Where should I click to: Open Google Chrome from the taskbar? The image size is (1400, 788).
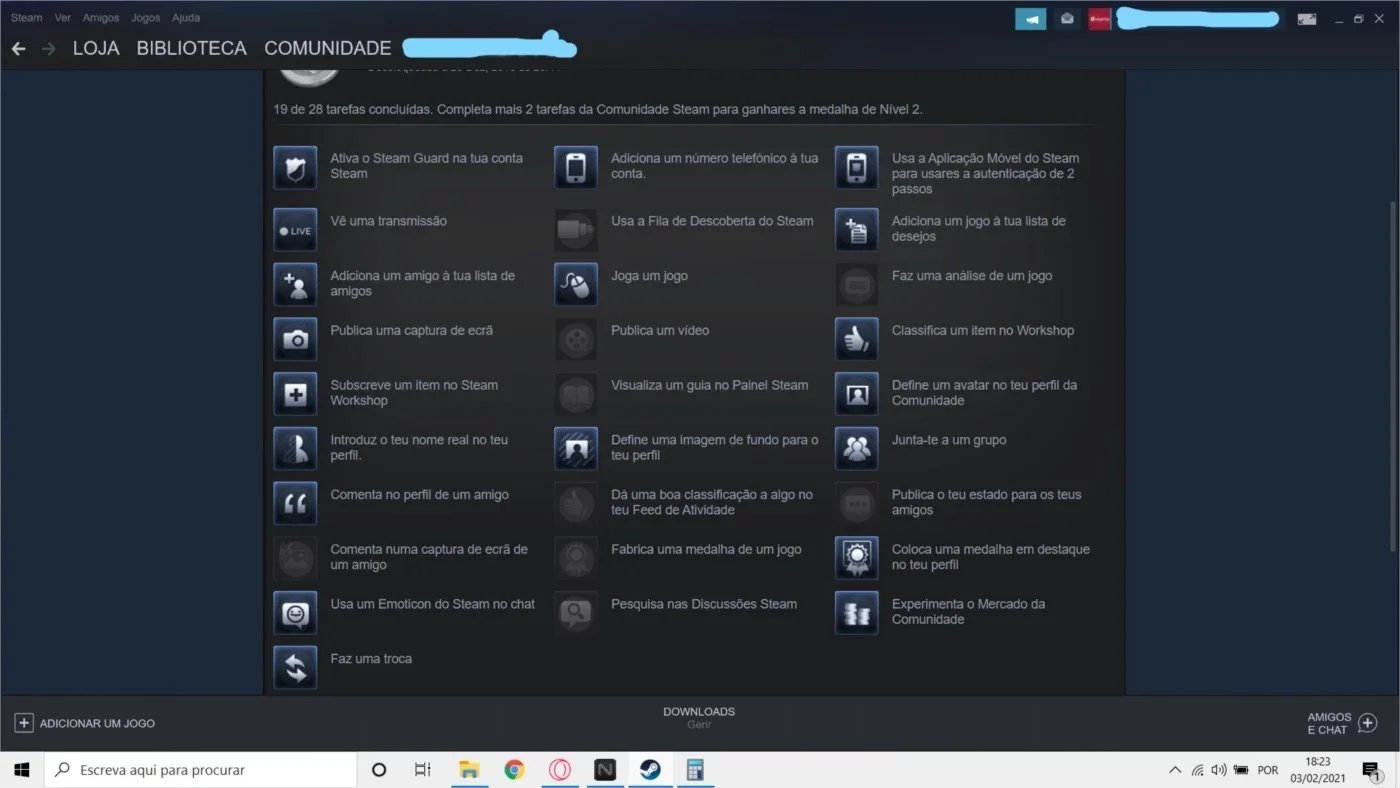coord(514,770)
